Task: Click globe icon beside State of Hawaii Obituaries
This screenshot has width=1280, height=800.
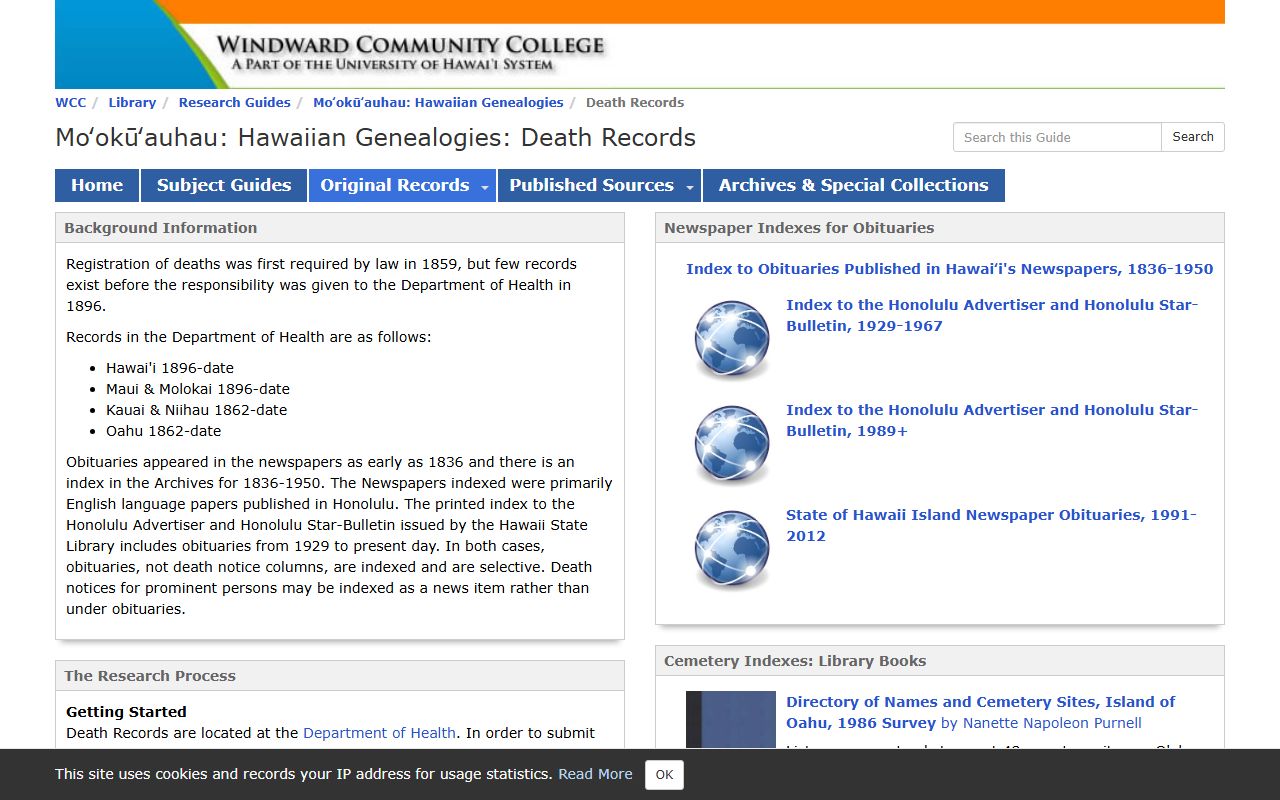Action: point(732,549)
